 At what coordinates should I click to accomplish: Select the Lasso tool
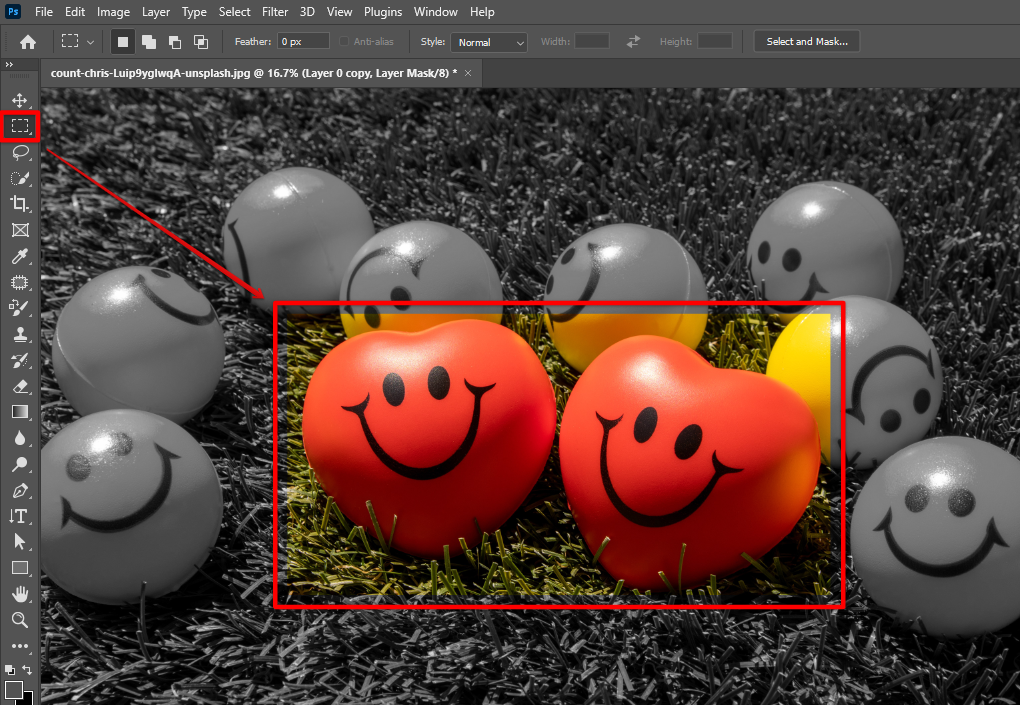pos(19,152)
